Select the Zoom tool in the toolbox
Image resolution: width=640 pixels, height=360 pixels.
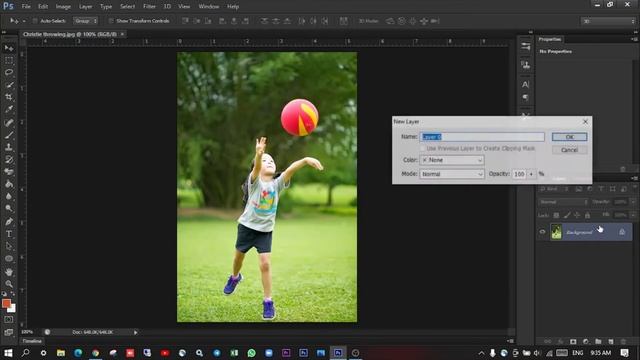(9, 284)
